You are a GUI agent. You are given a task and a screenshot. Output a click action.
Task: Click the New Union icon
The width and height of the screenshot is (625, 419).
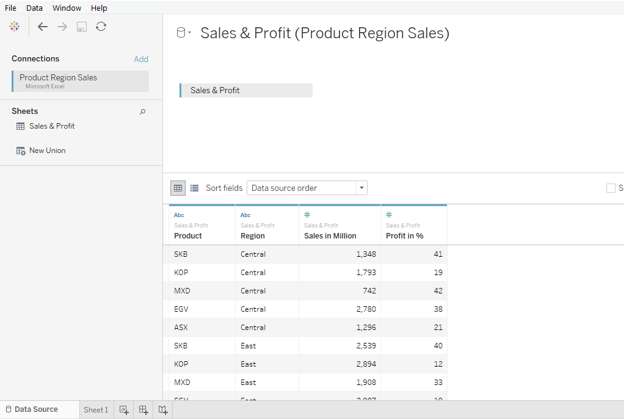(x=20, y=151)
